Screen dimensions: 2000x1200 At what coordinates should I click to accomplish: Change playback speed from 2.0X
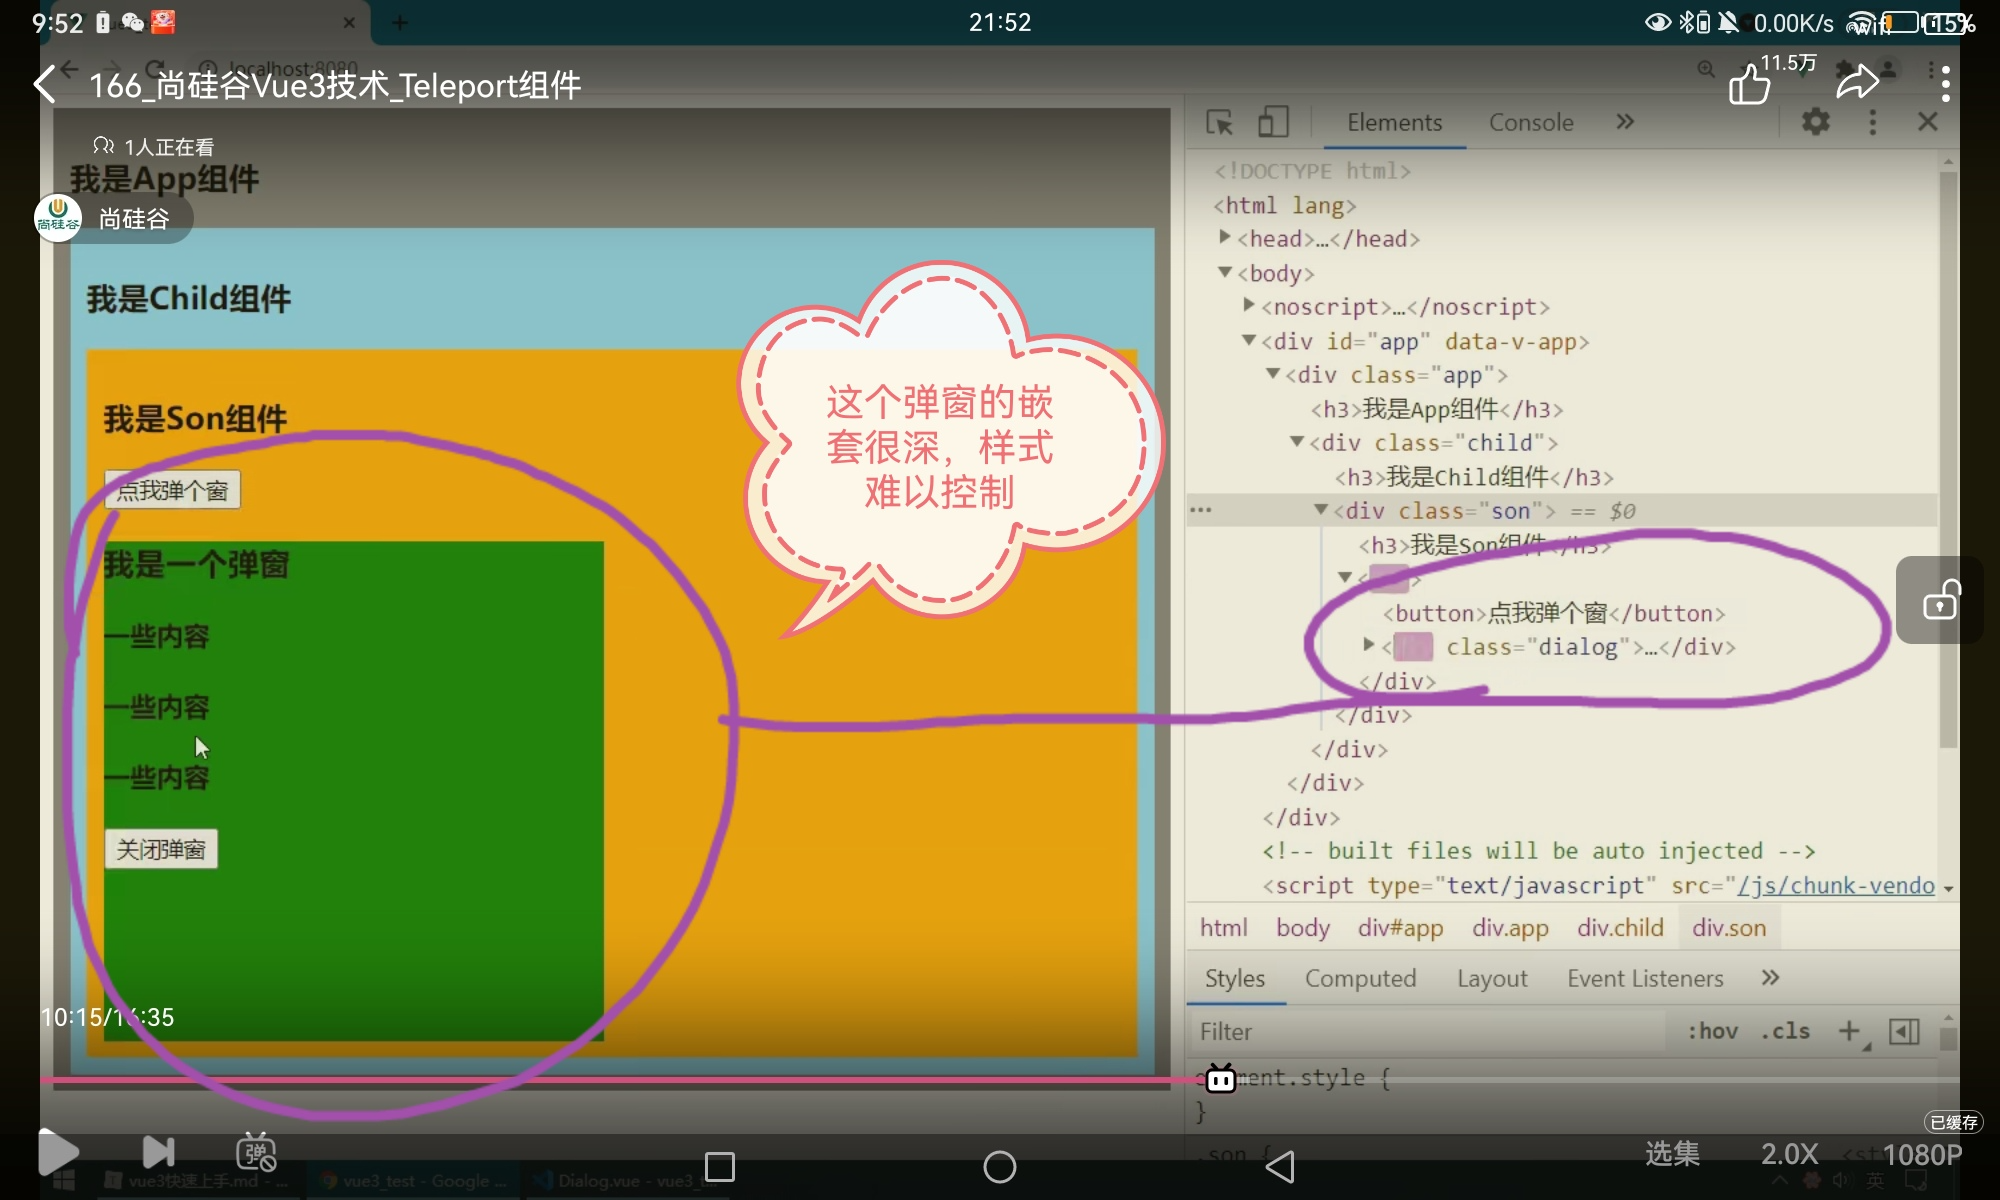1789,1154
